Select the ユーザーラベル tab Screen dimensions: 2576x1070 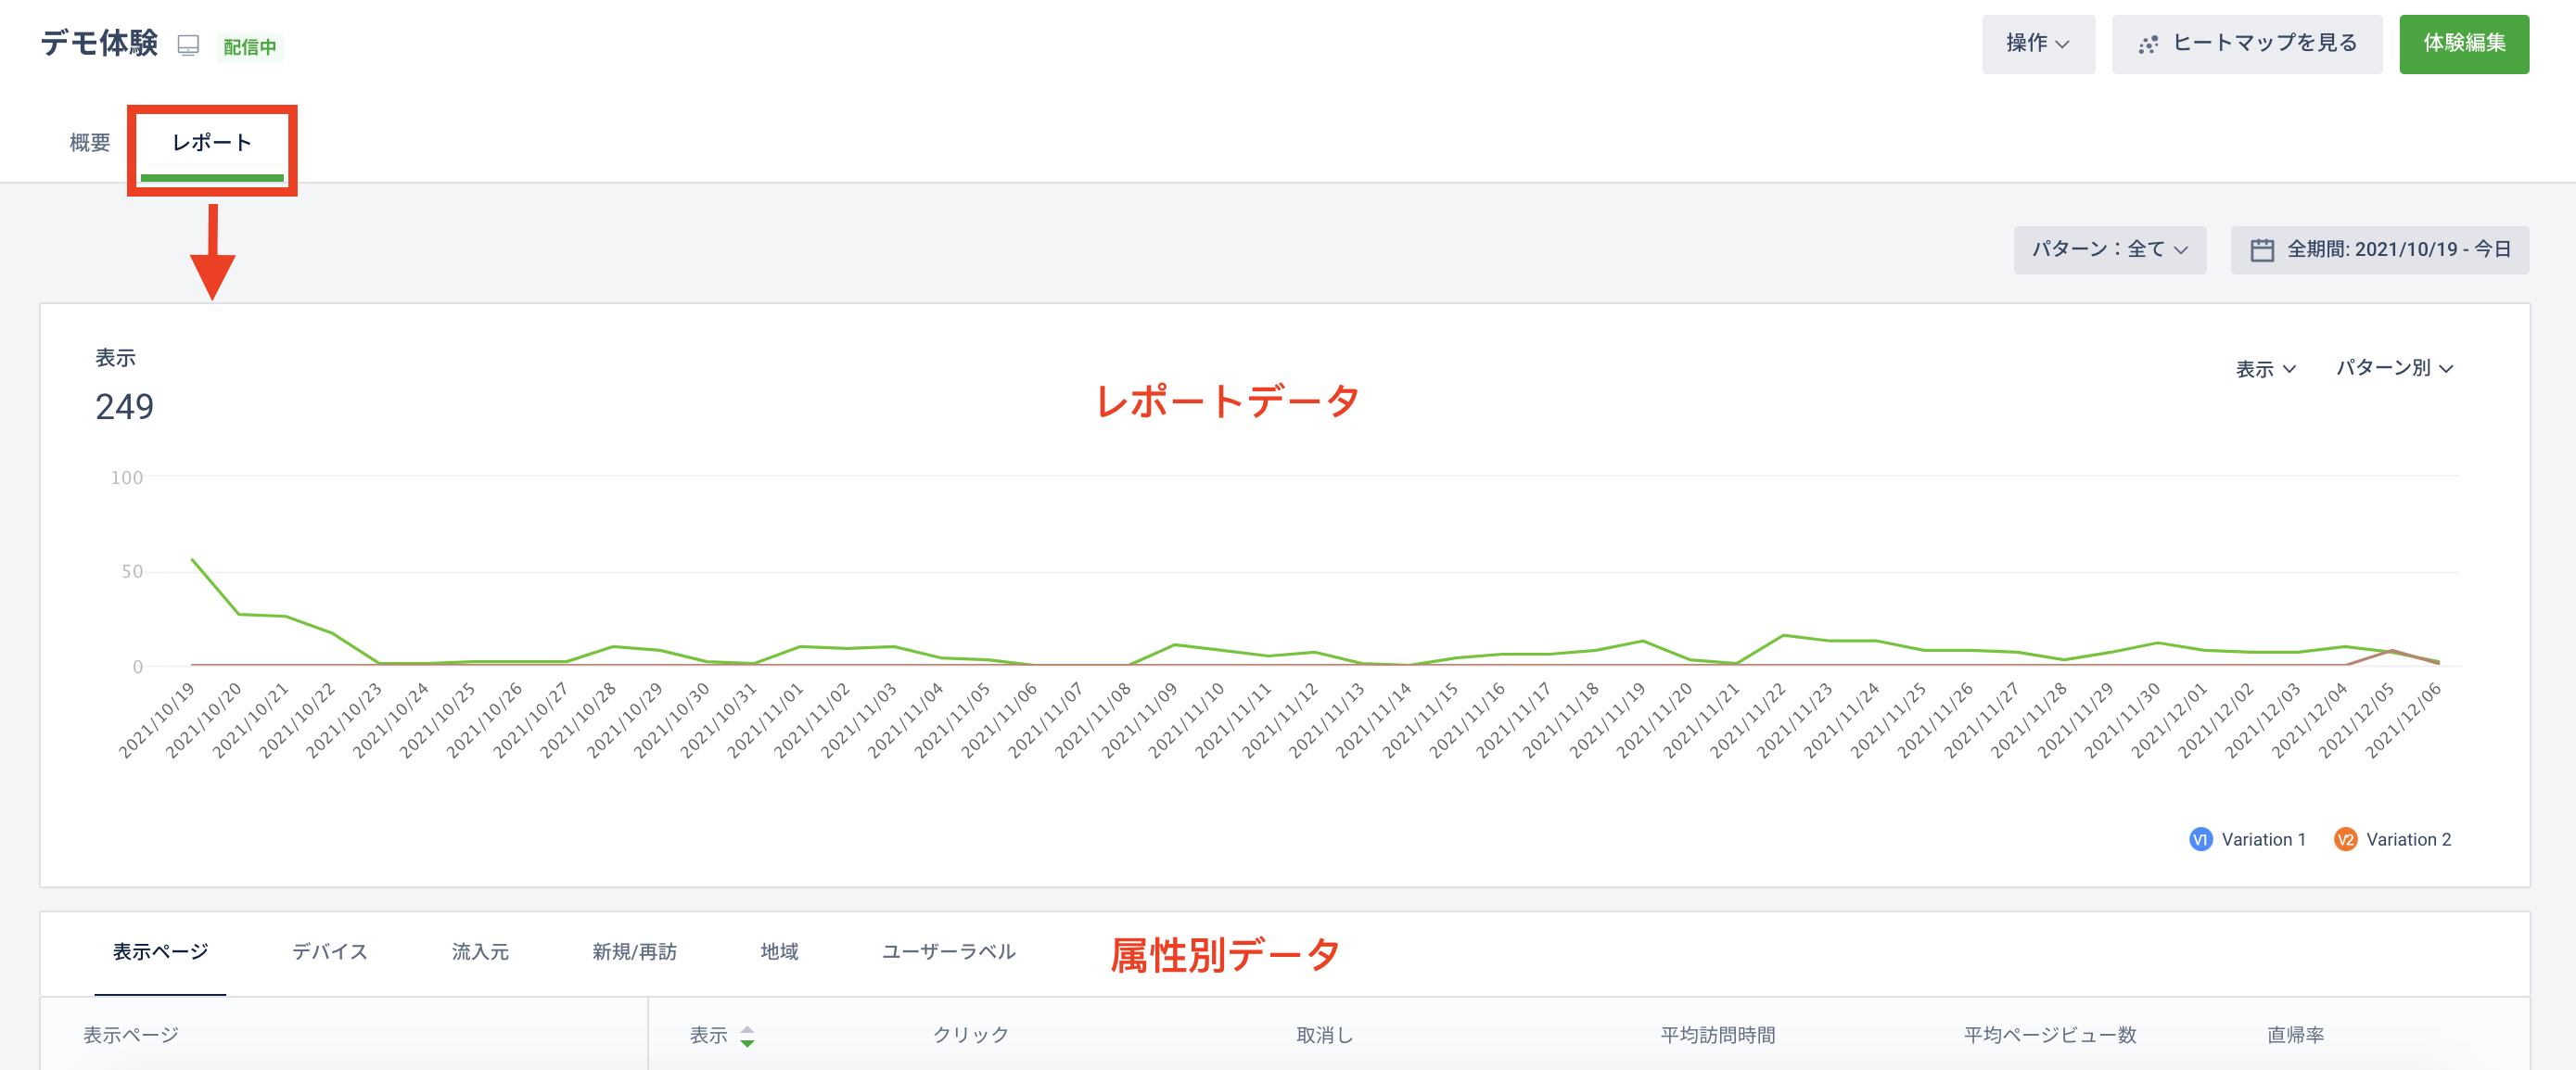click(x=948, y=951)
